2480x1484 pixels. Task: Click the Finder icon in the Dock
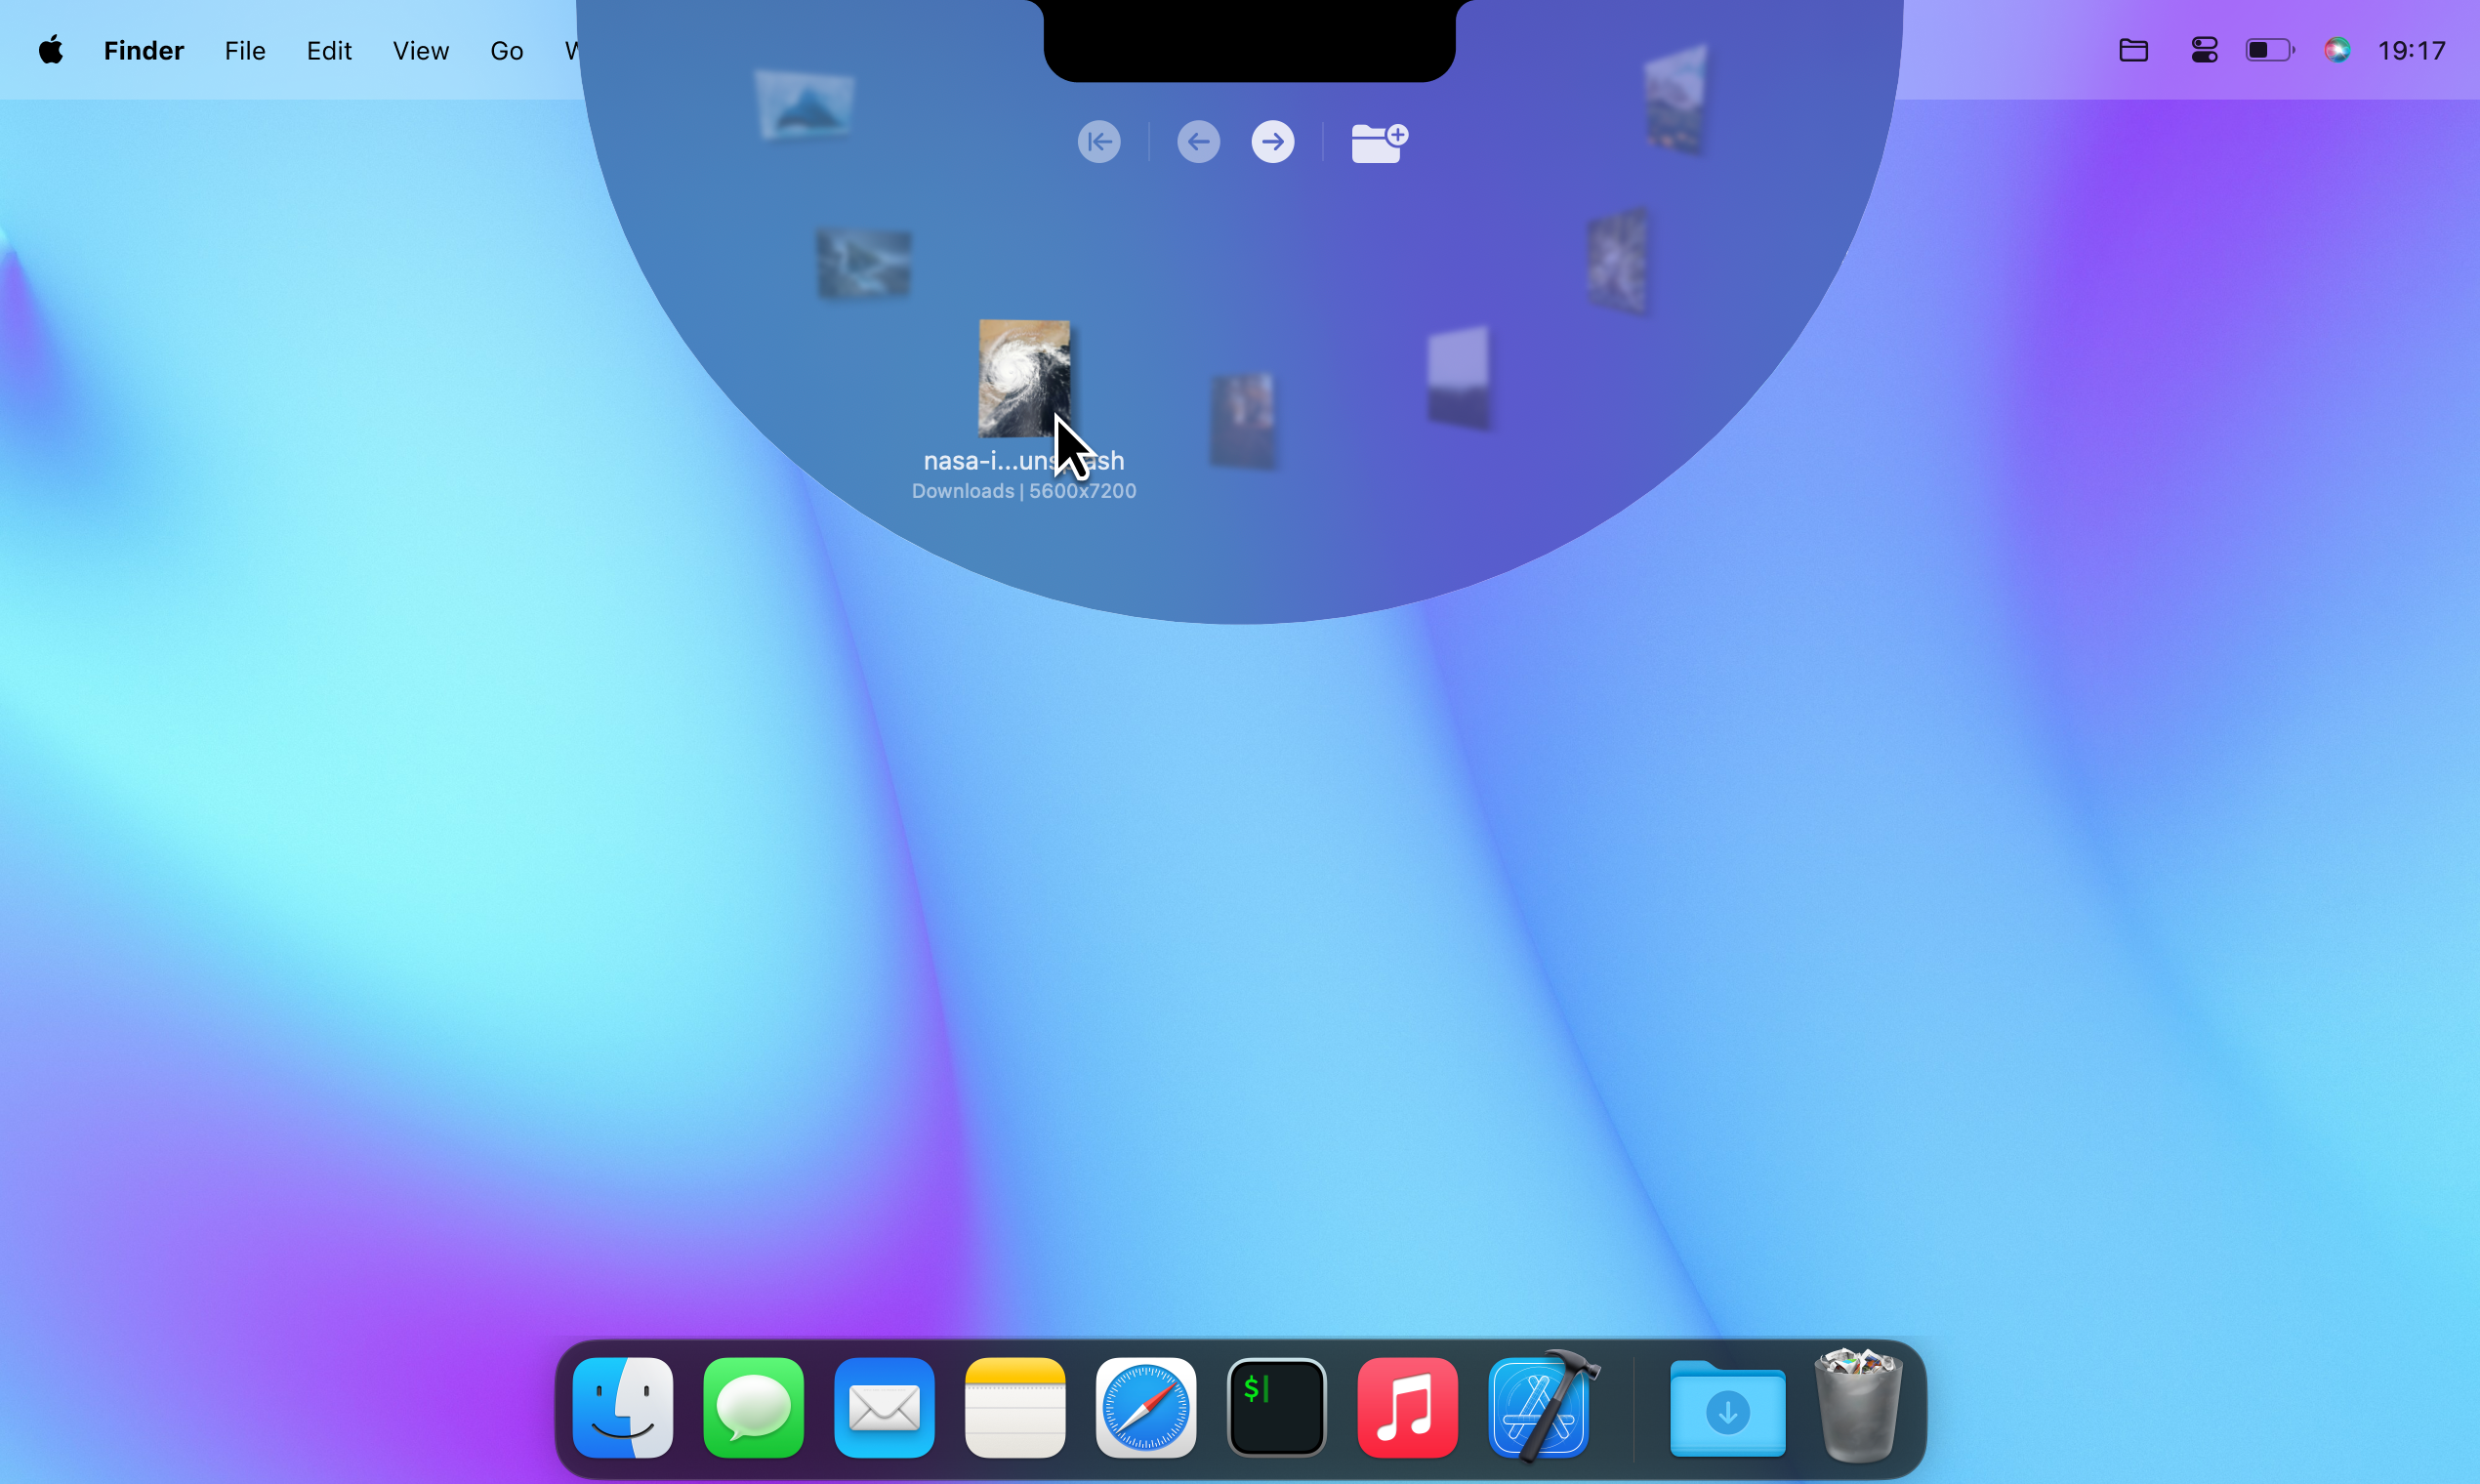[622, 1407]
